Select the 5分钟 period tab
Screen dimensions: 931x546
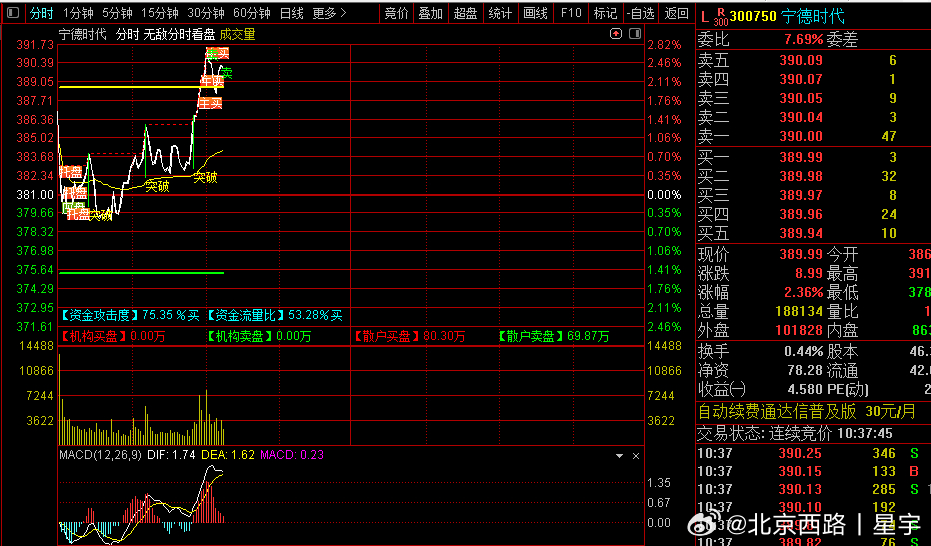[117, 13]
